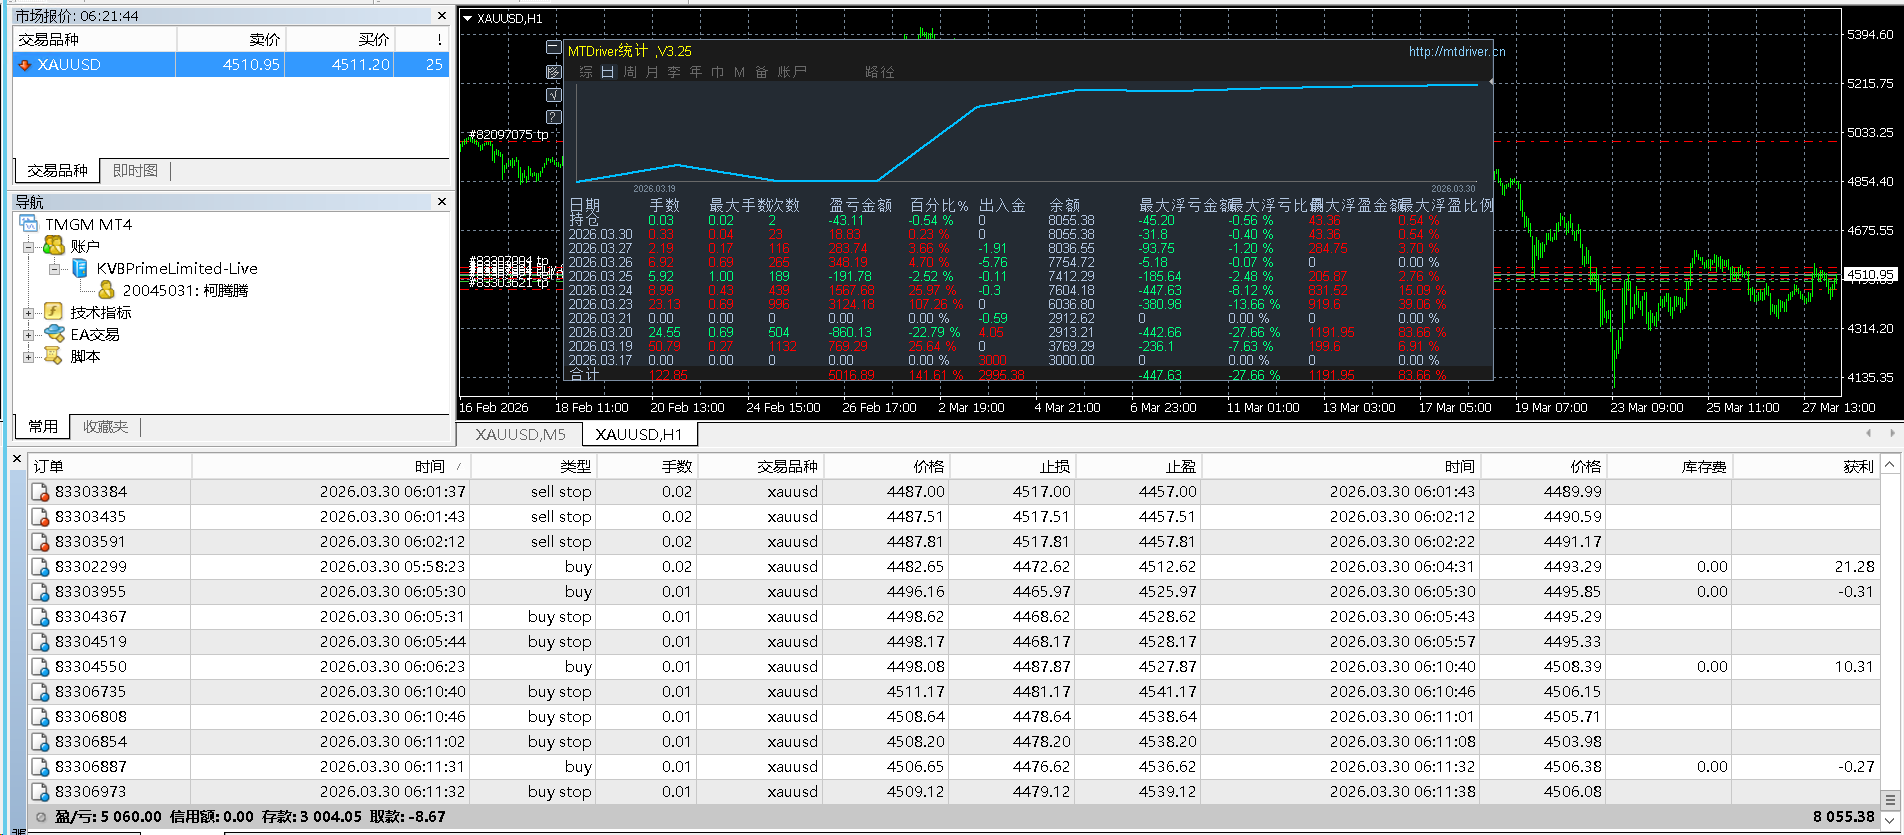Switch statistics to 月 monthly view
The width and height of the screenshot is (1904, 835).
point(651,72)
